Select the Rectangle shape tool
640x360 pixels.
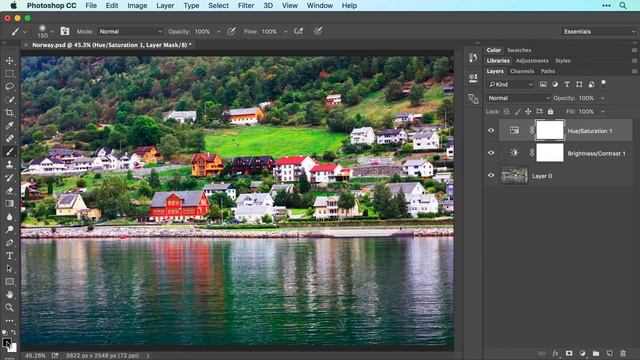(x=9, y=282)
